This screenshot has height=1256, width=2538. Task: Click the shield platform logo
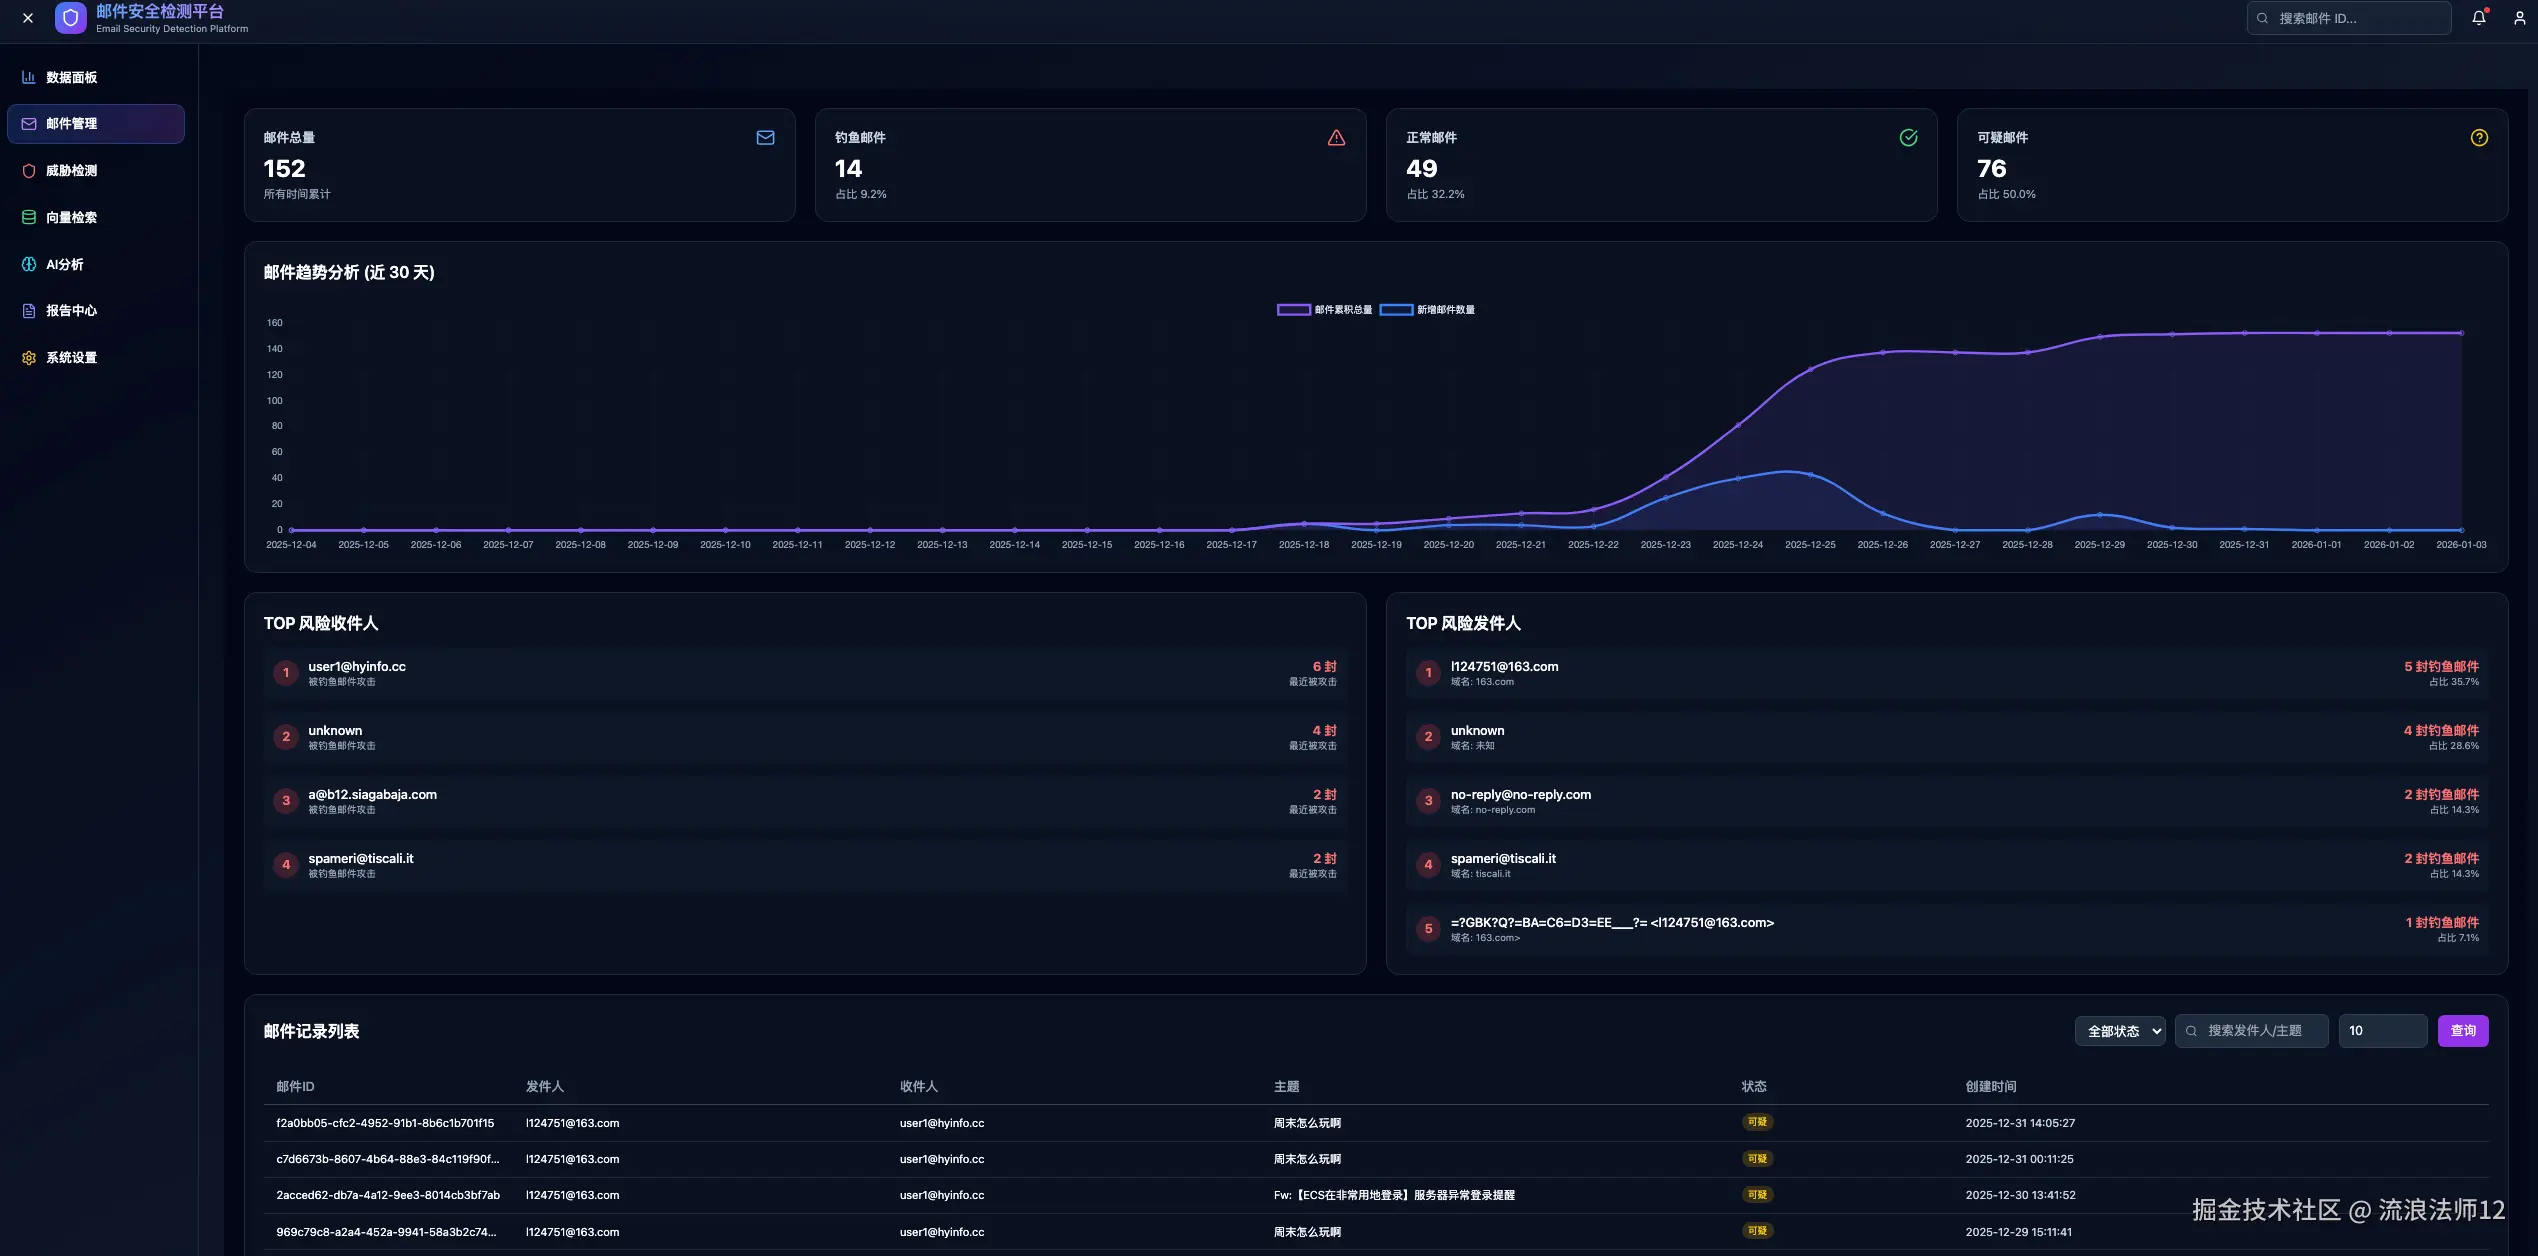click(70, 18)
